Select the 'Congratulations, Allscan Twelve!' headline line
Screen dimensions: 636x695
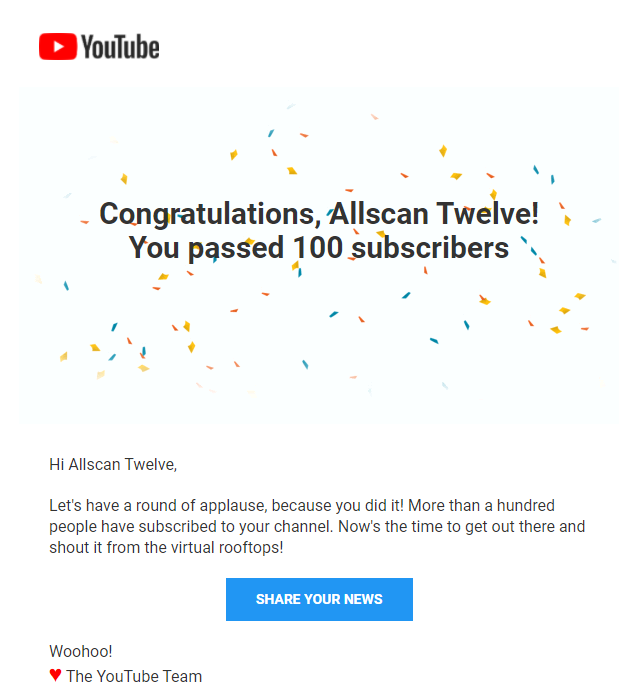tap(319, 215)
